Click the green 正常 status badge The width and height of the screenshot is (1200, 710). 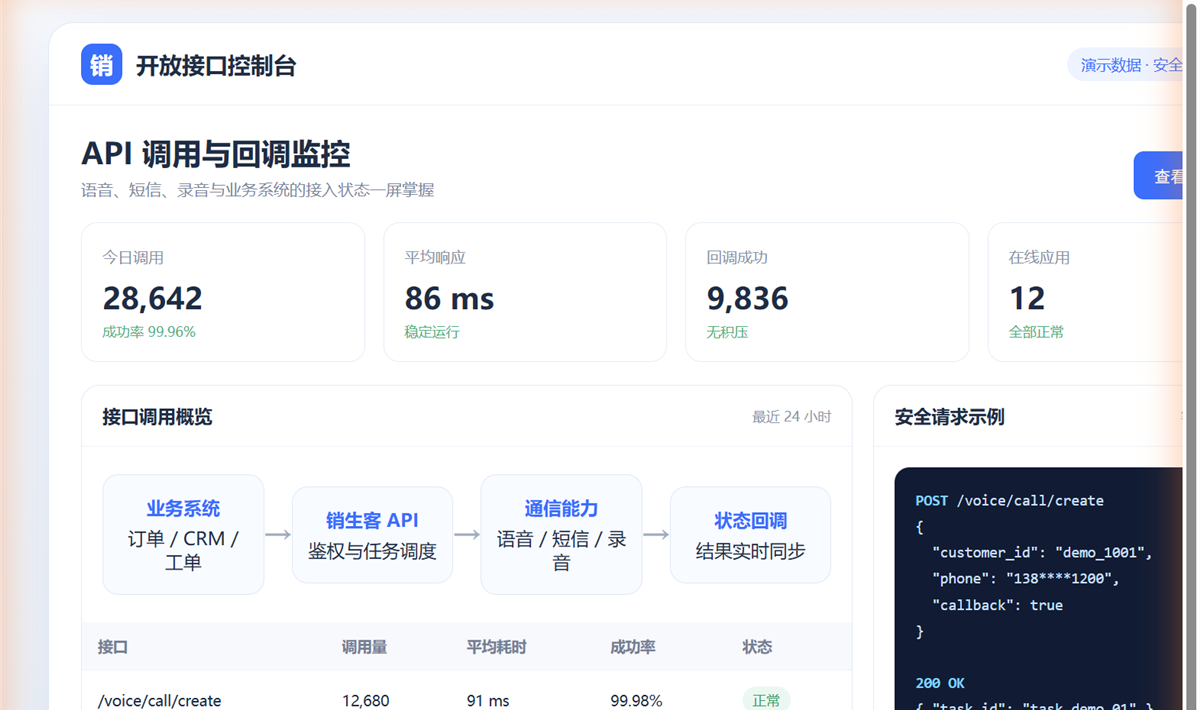(x=766, y=700)
